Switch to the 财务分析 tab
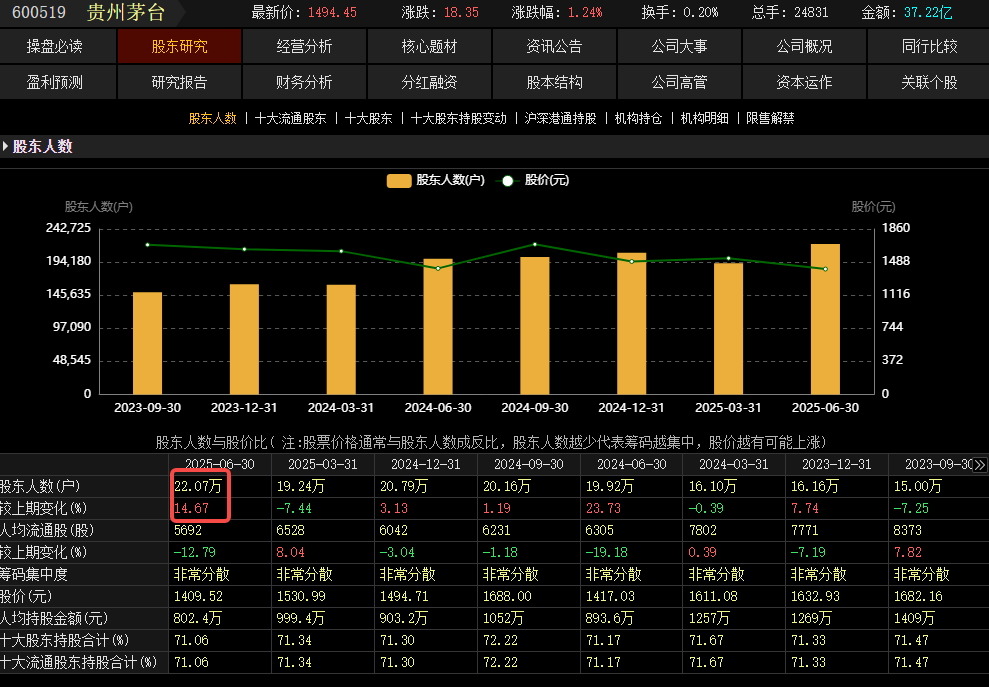The height and width of the screenshot is (687, 989). point(304,82)
